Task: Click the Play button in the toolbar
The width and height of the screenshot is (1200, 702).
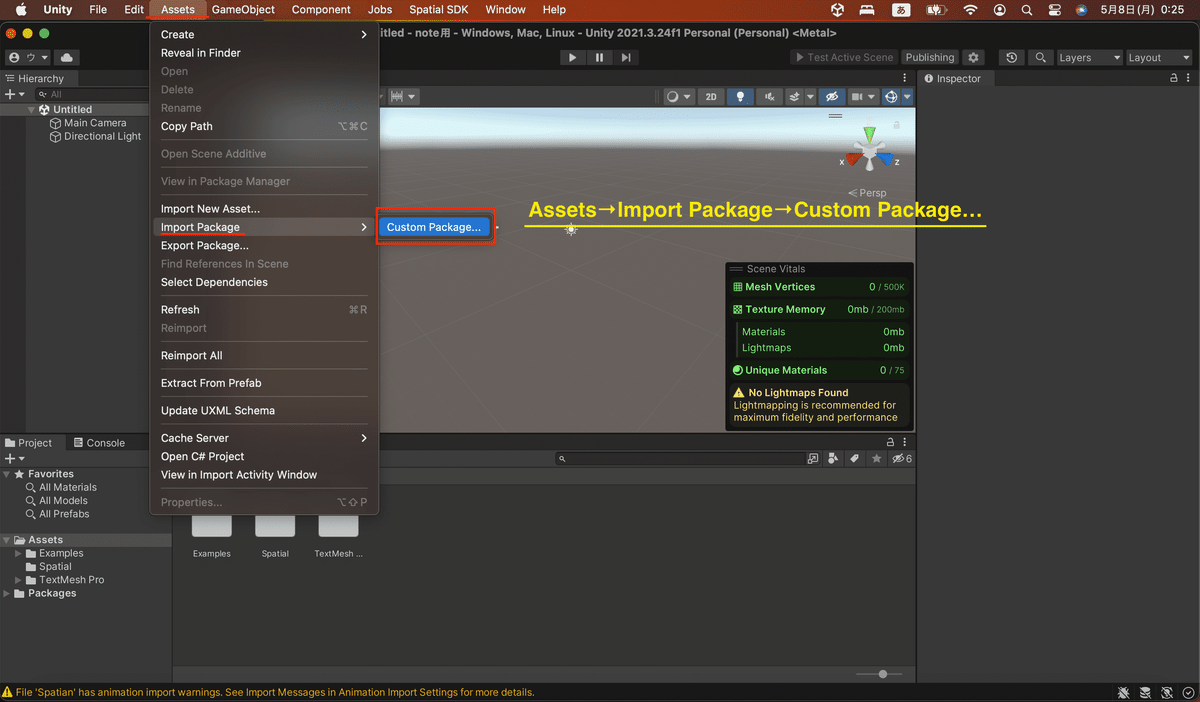Action: point(572,58)
